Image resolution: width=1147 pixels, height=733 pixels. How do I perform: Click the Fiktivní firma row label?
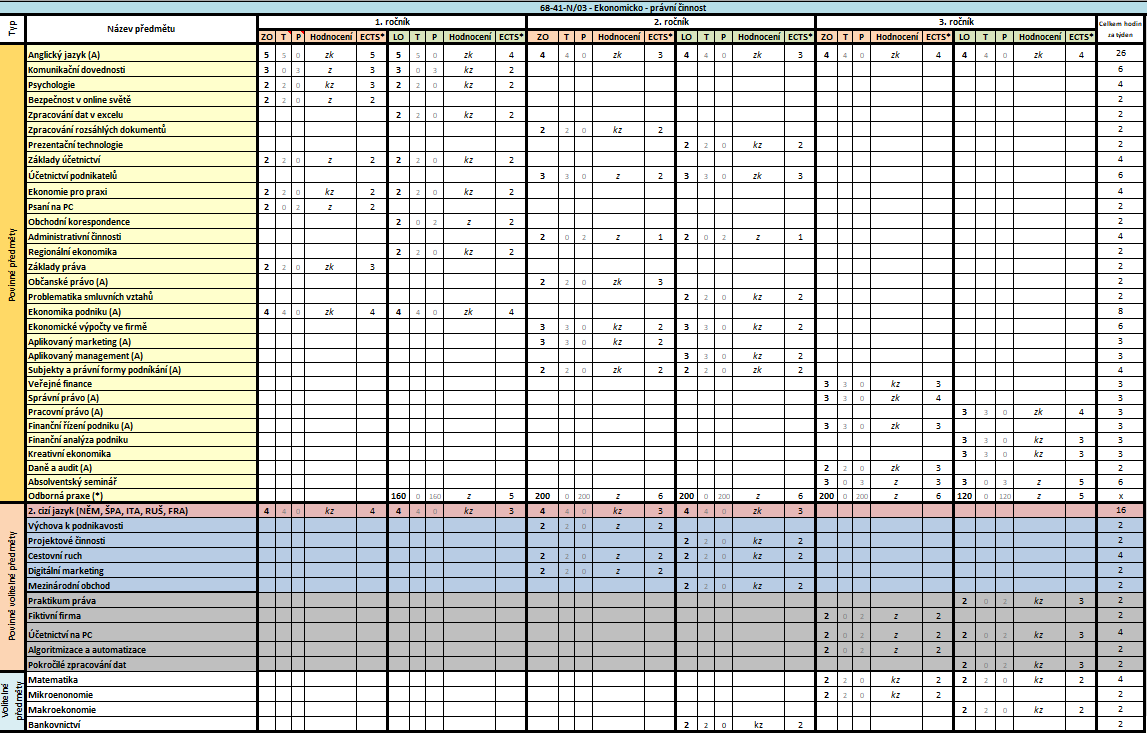tap(140, 616)
